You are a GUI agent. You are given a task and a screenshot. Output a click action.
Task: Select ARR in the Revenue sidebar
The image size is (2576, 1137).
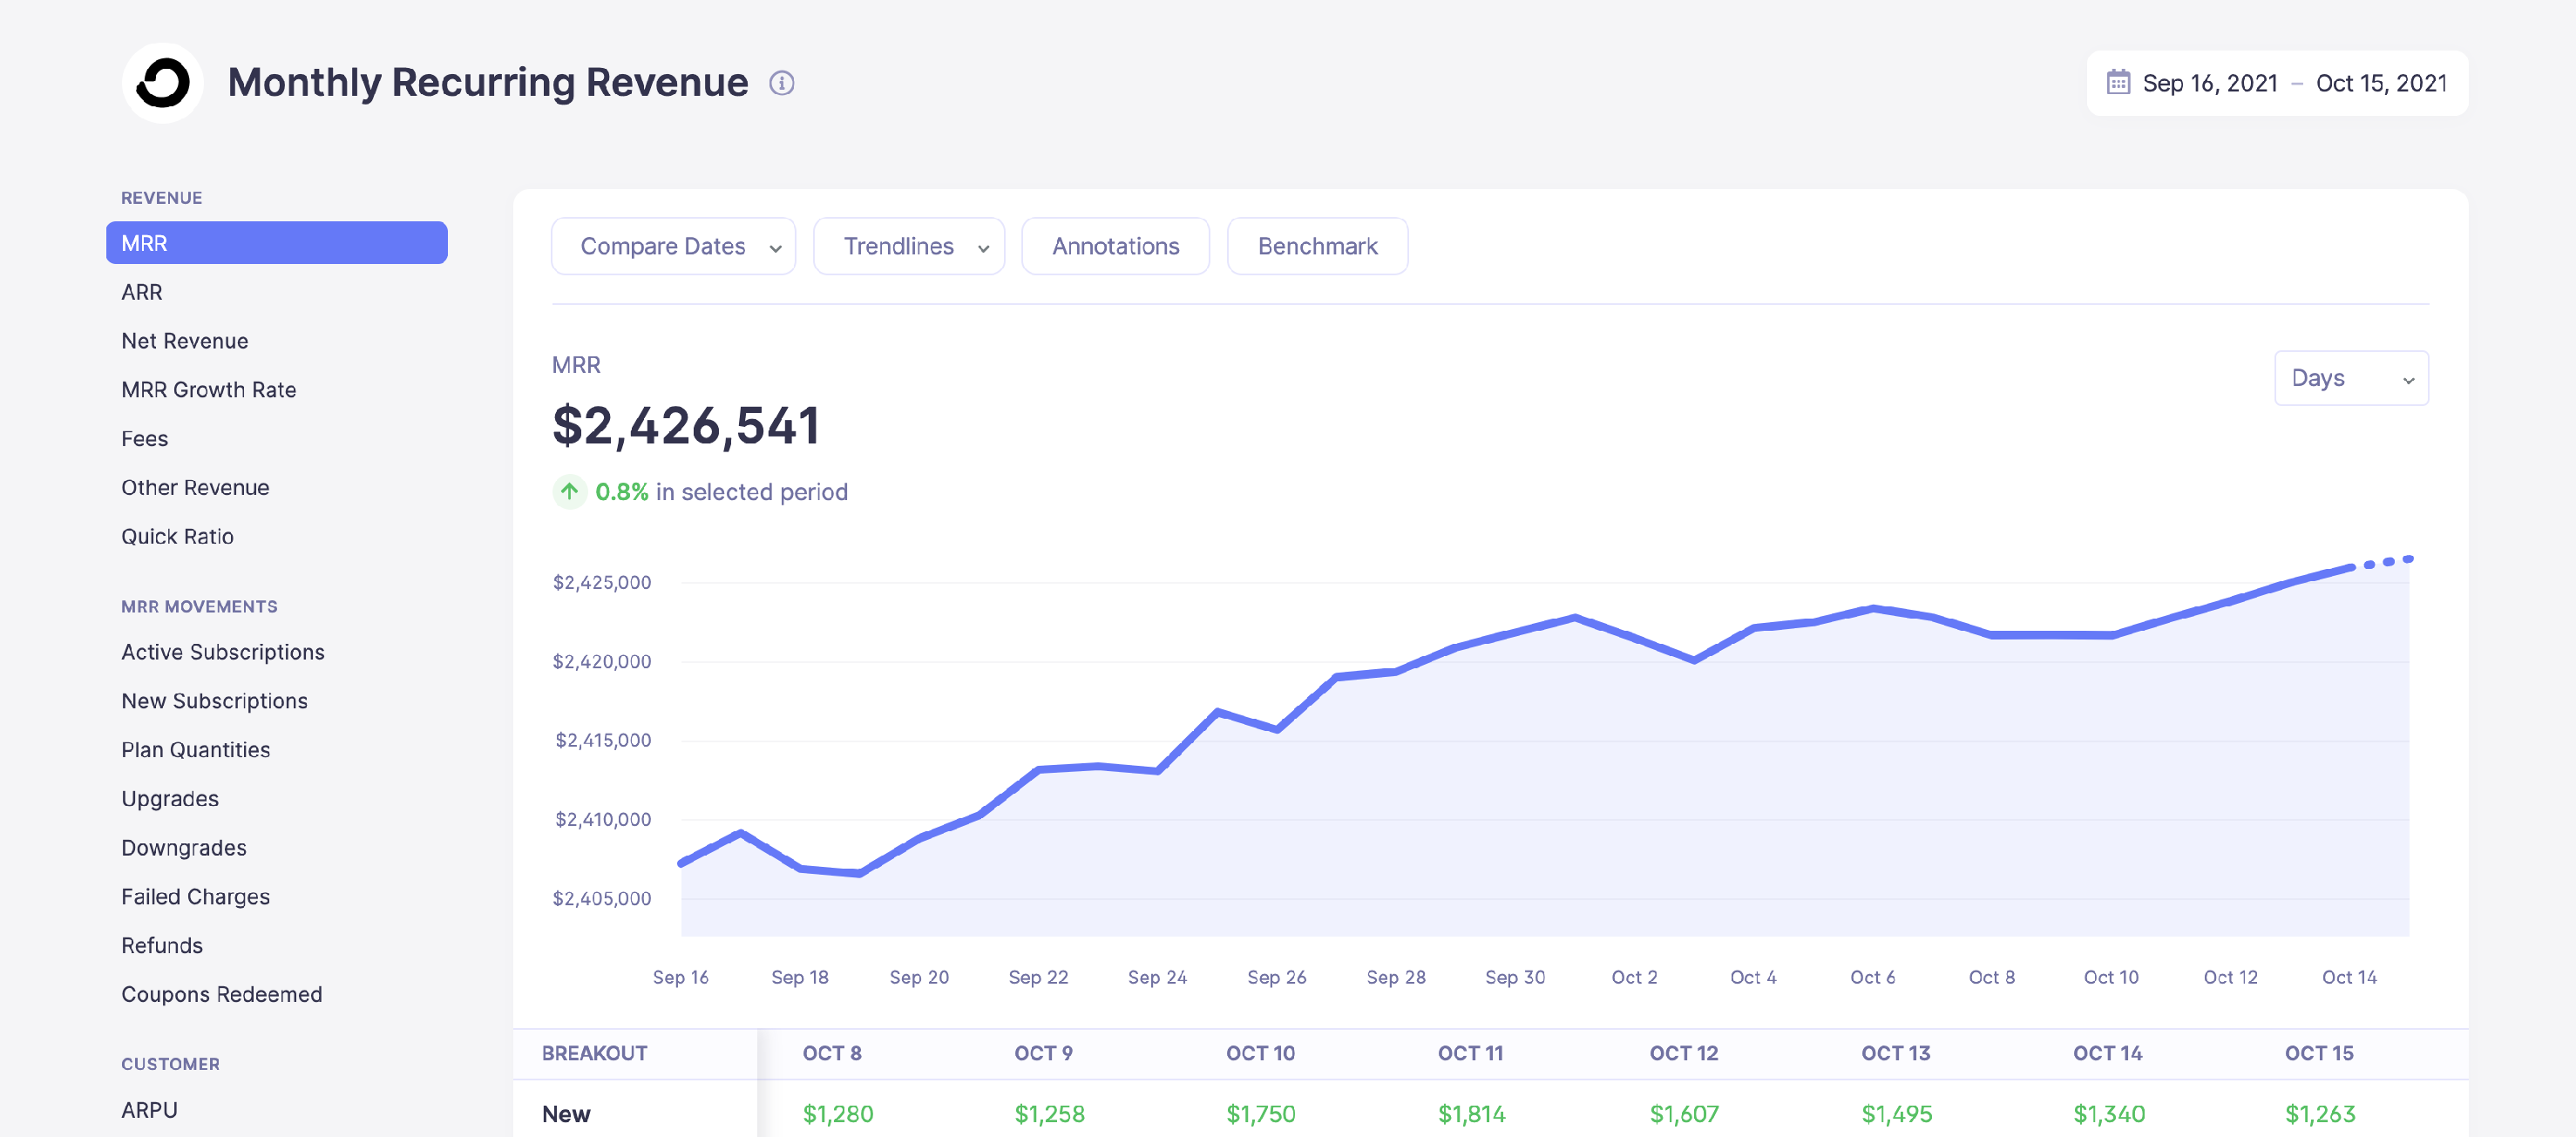pos(143,291)
